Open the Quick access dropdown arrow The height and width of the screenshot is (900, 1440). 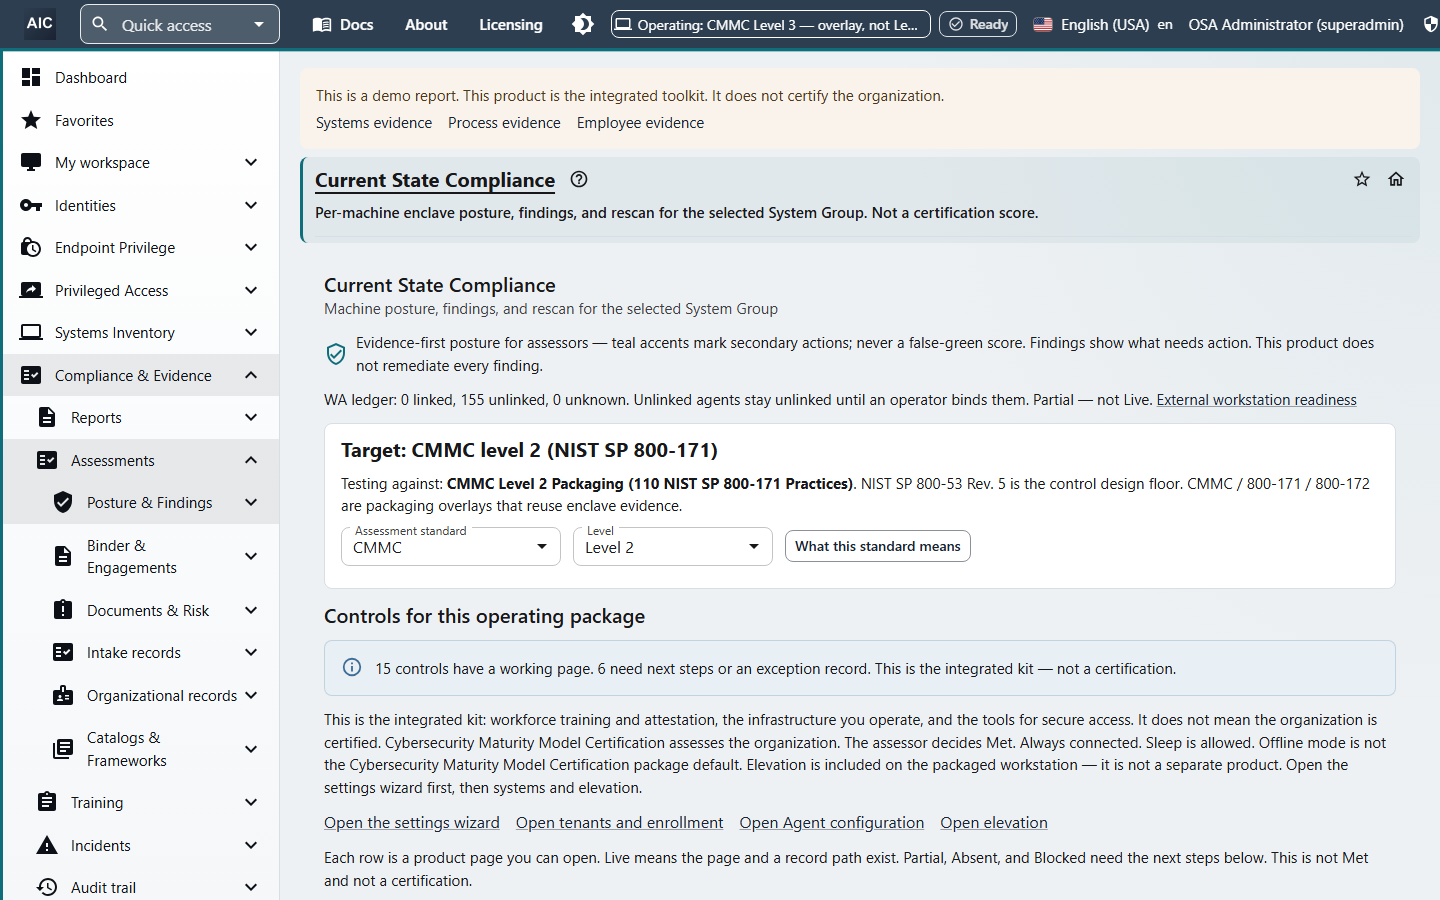click(259, 24)
